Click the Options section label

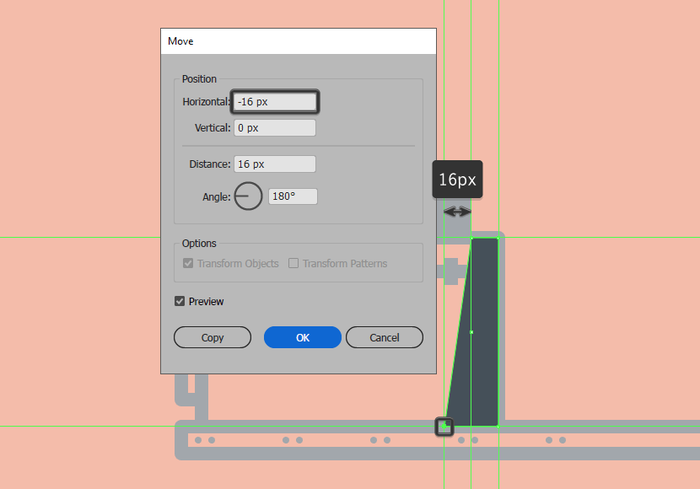(199, 243)
